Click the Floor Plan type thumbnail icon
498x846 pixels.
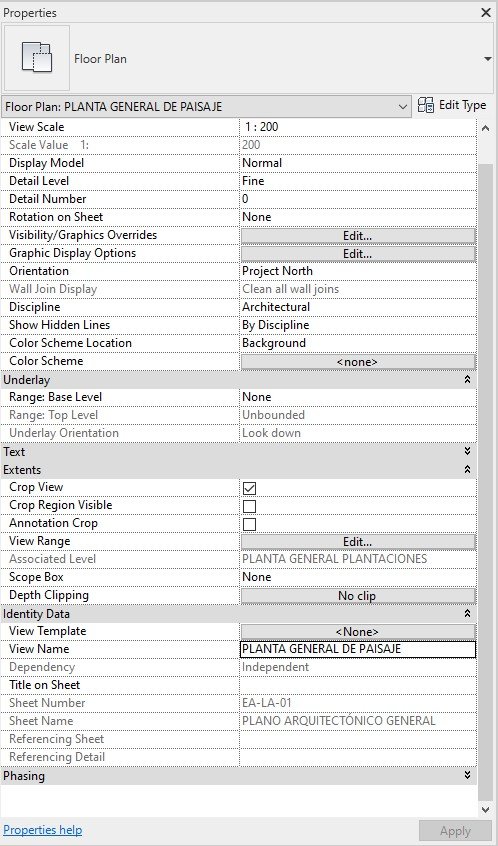click(x=37, y=58)
